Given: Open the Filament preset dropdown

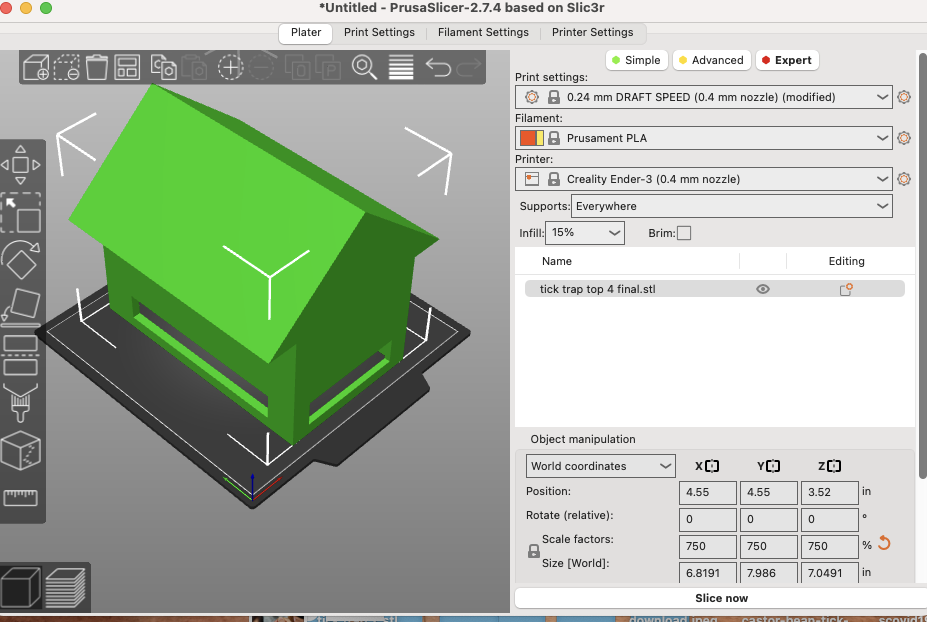Looking at the screenshot, I should pyautogui.click(x=704, y=138).
